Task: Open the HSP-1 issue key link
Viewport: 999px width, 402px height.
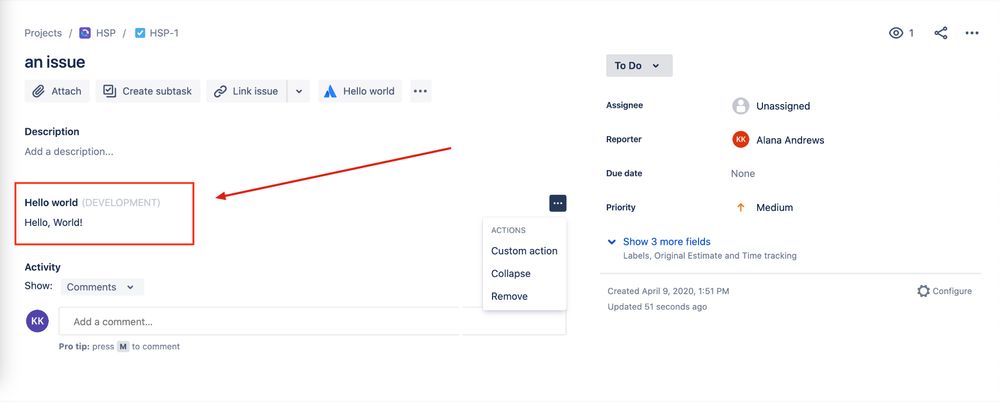Action: click(164, 33)
